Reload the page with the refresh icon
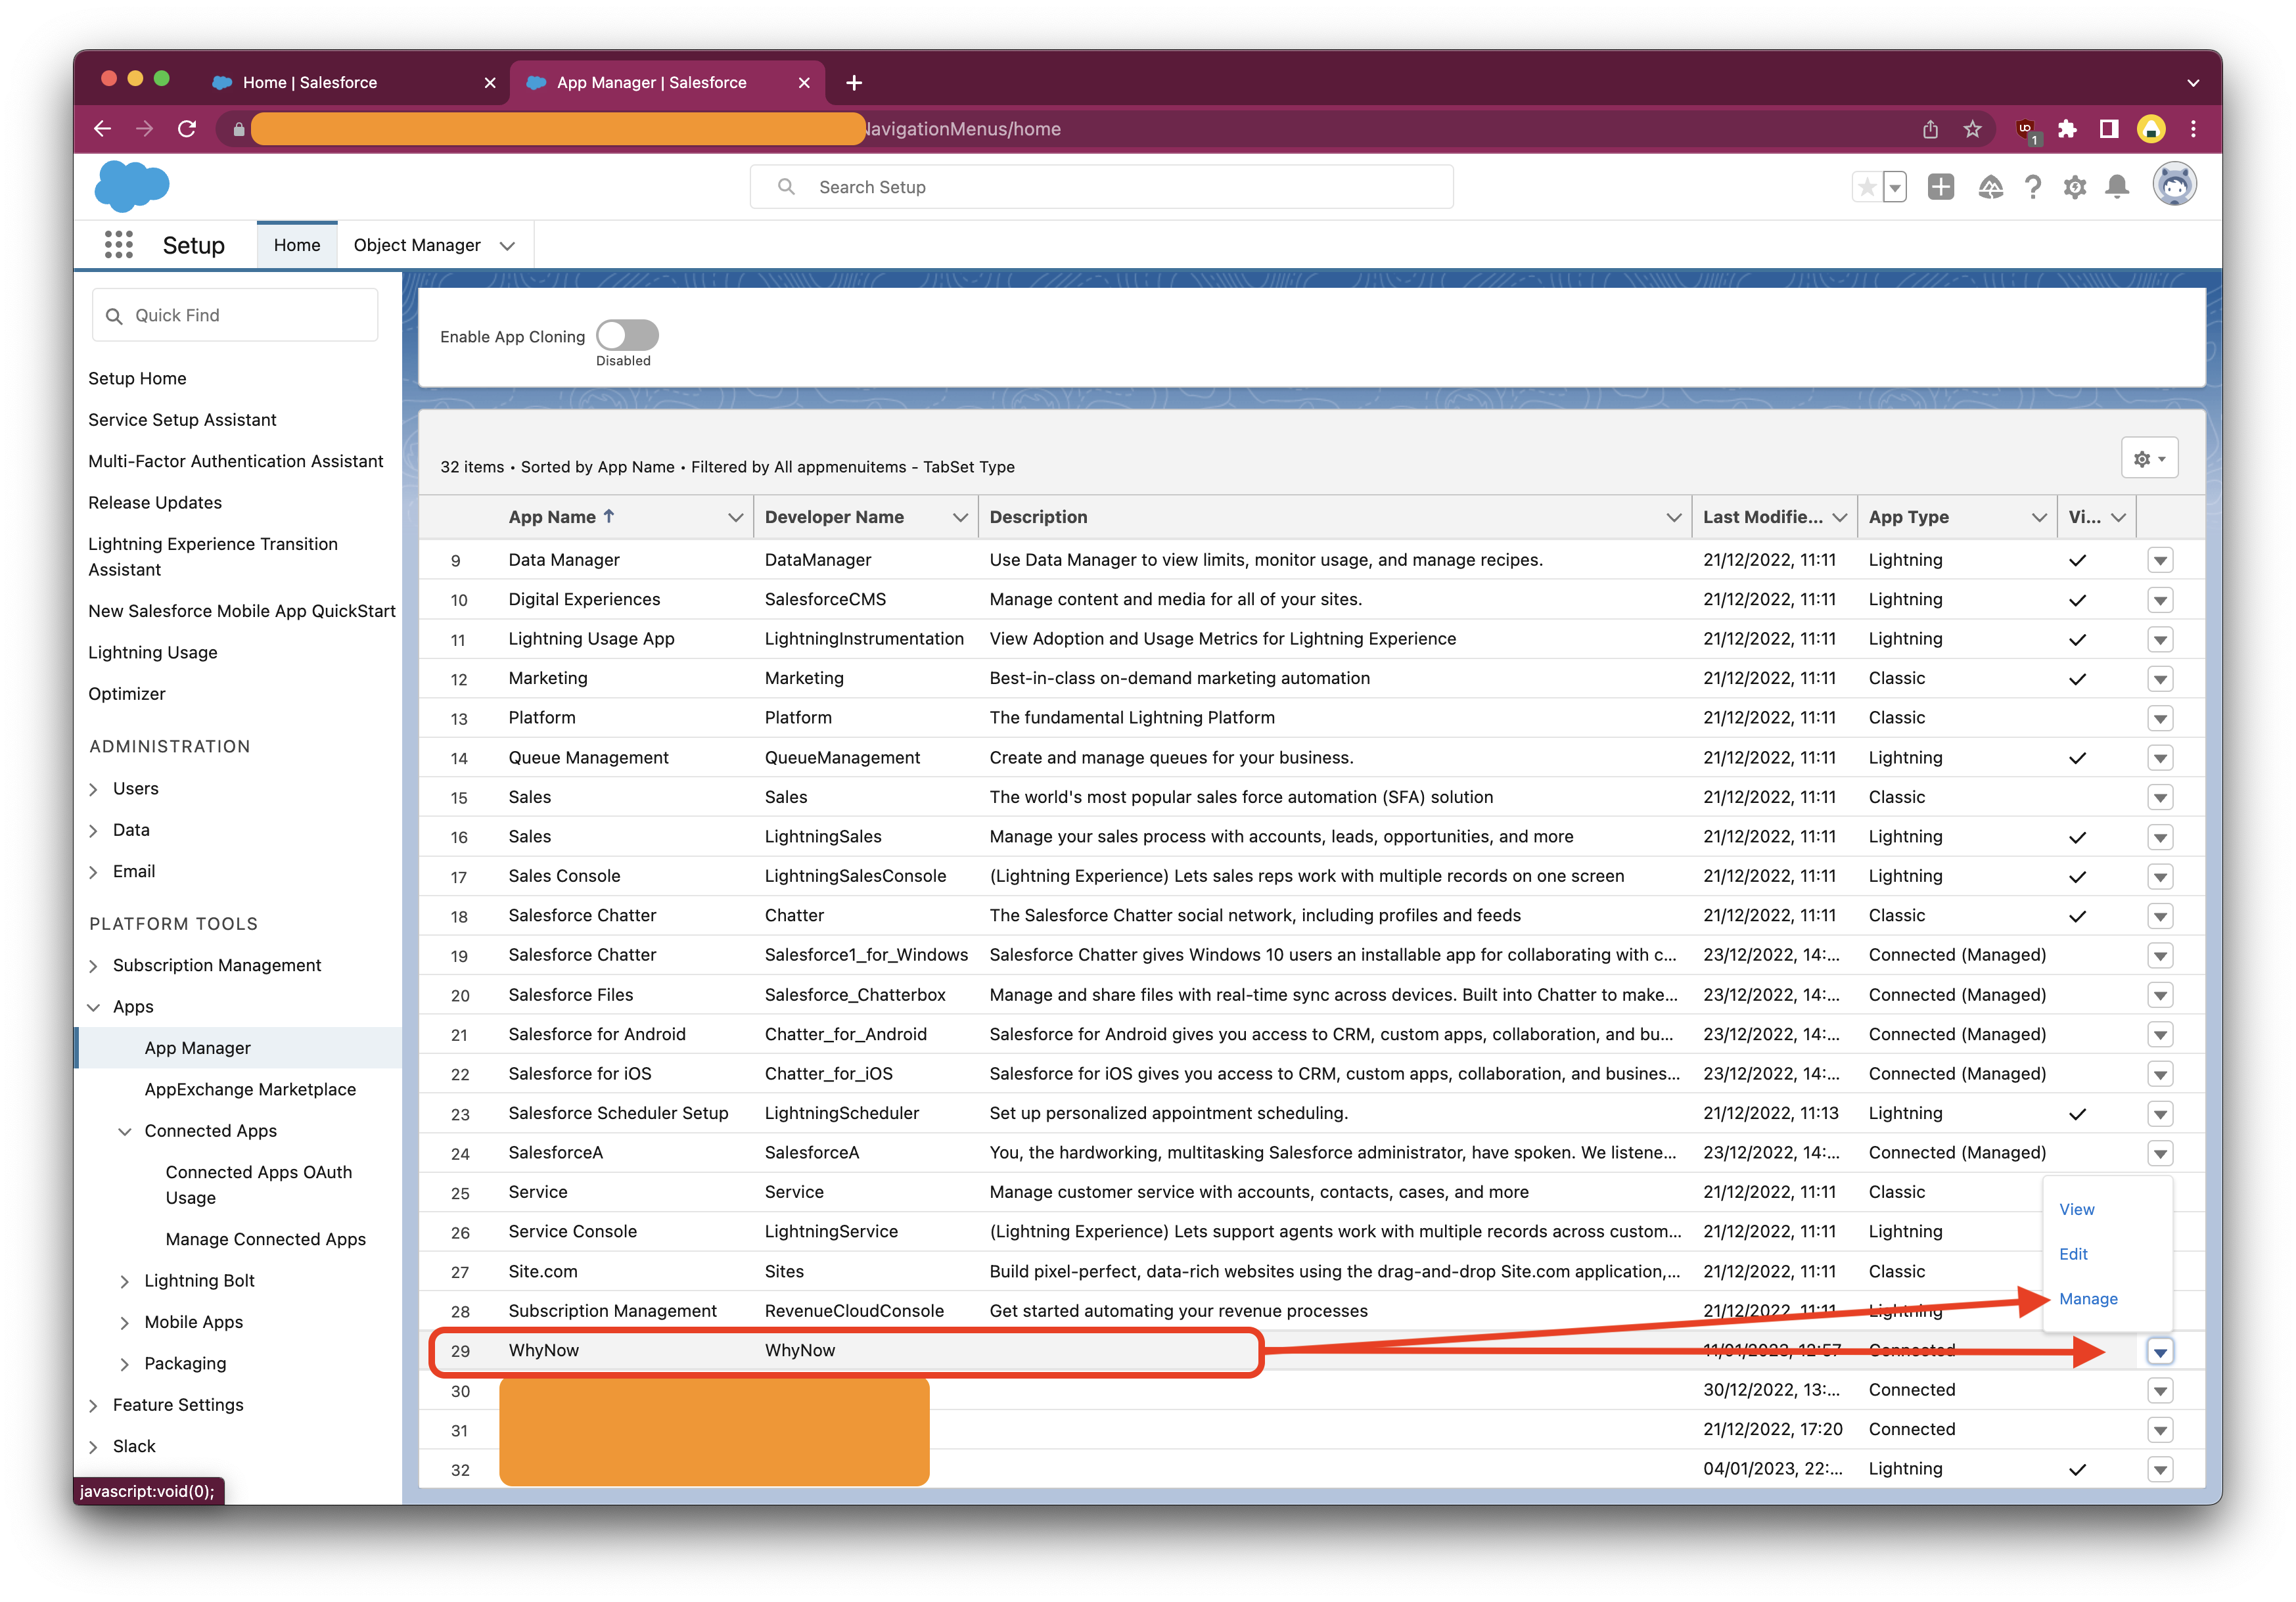The width and height of the screenshot is (2296, 1602). coord(187,129)
